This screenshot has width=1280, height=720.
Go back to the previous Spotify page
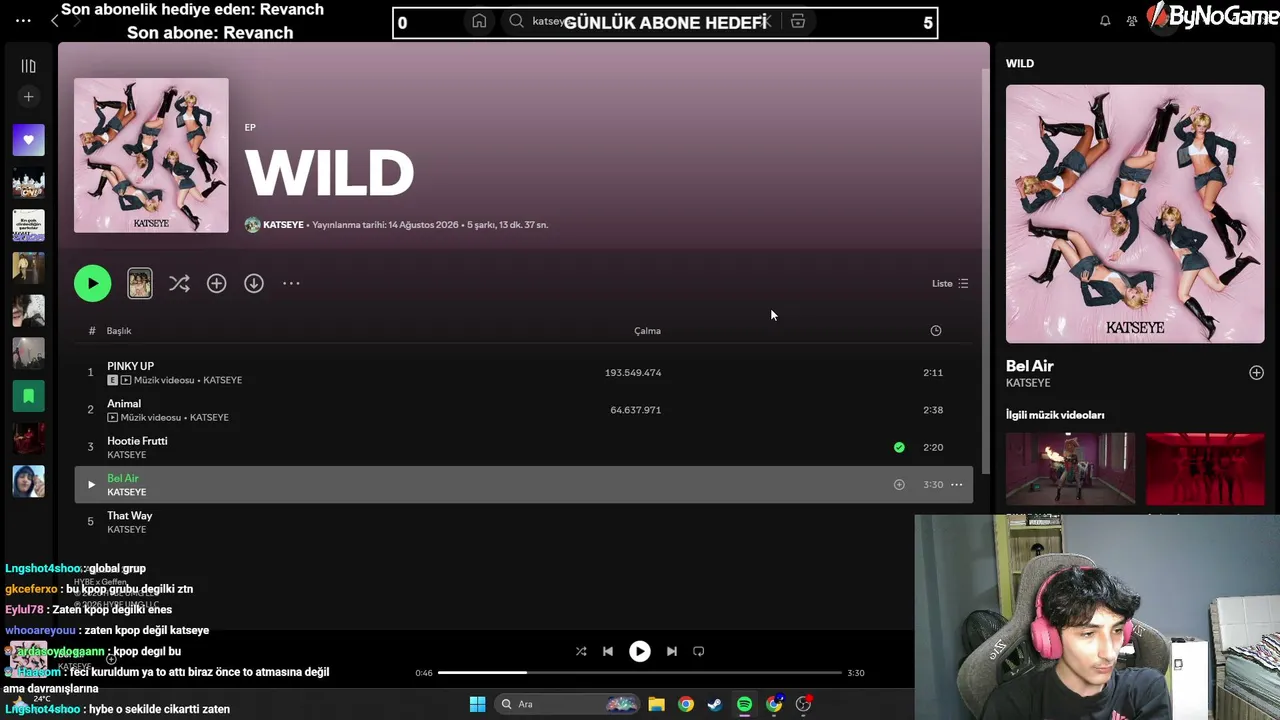(x=55, y=21)
